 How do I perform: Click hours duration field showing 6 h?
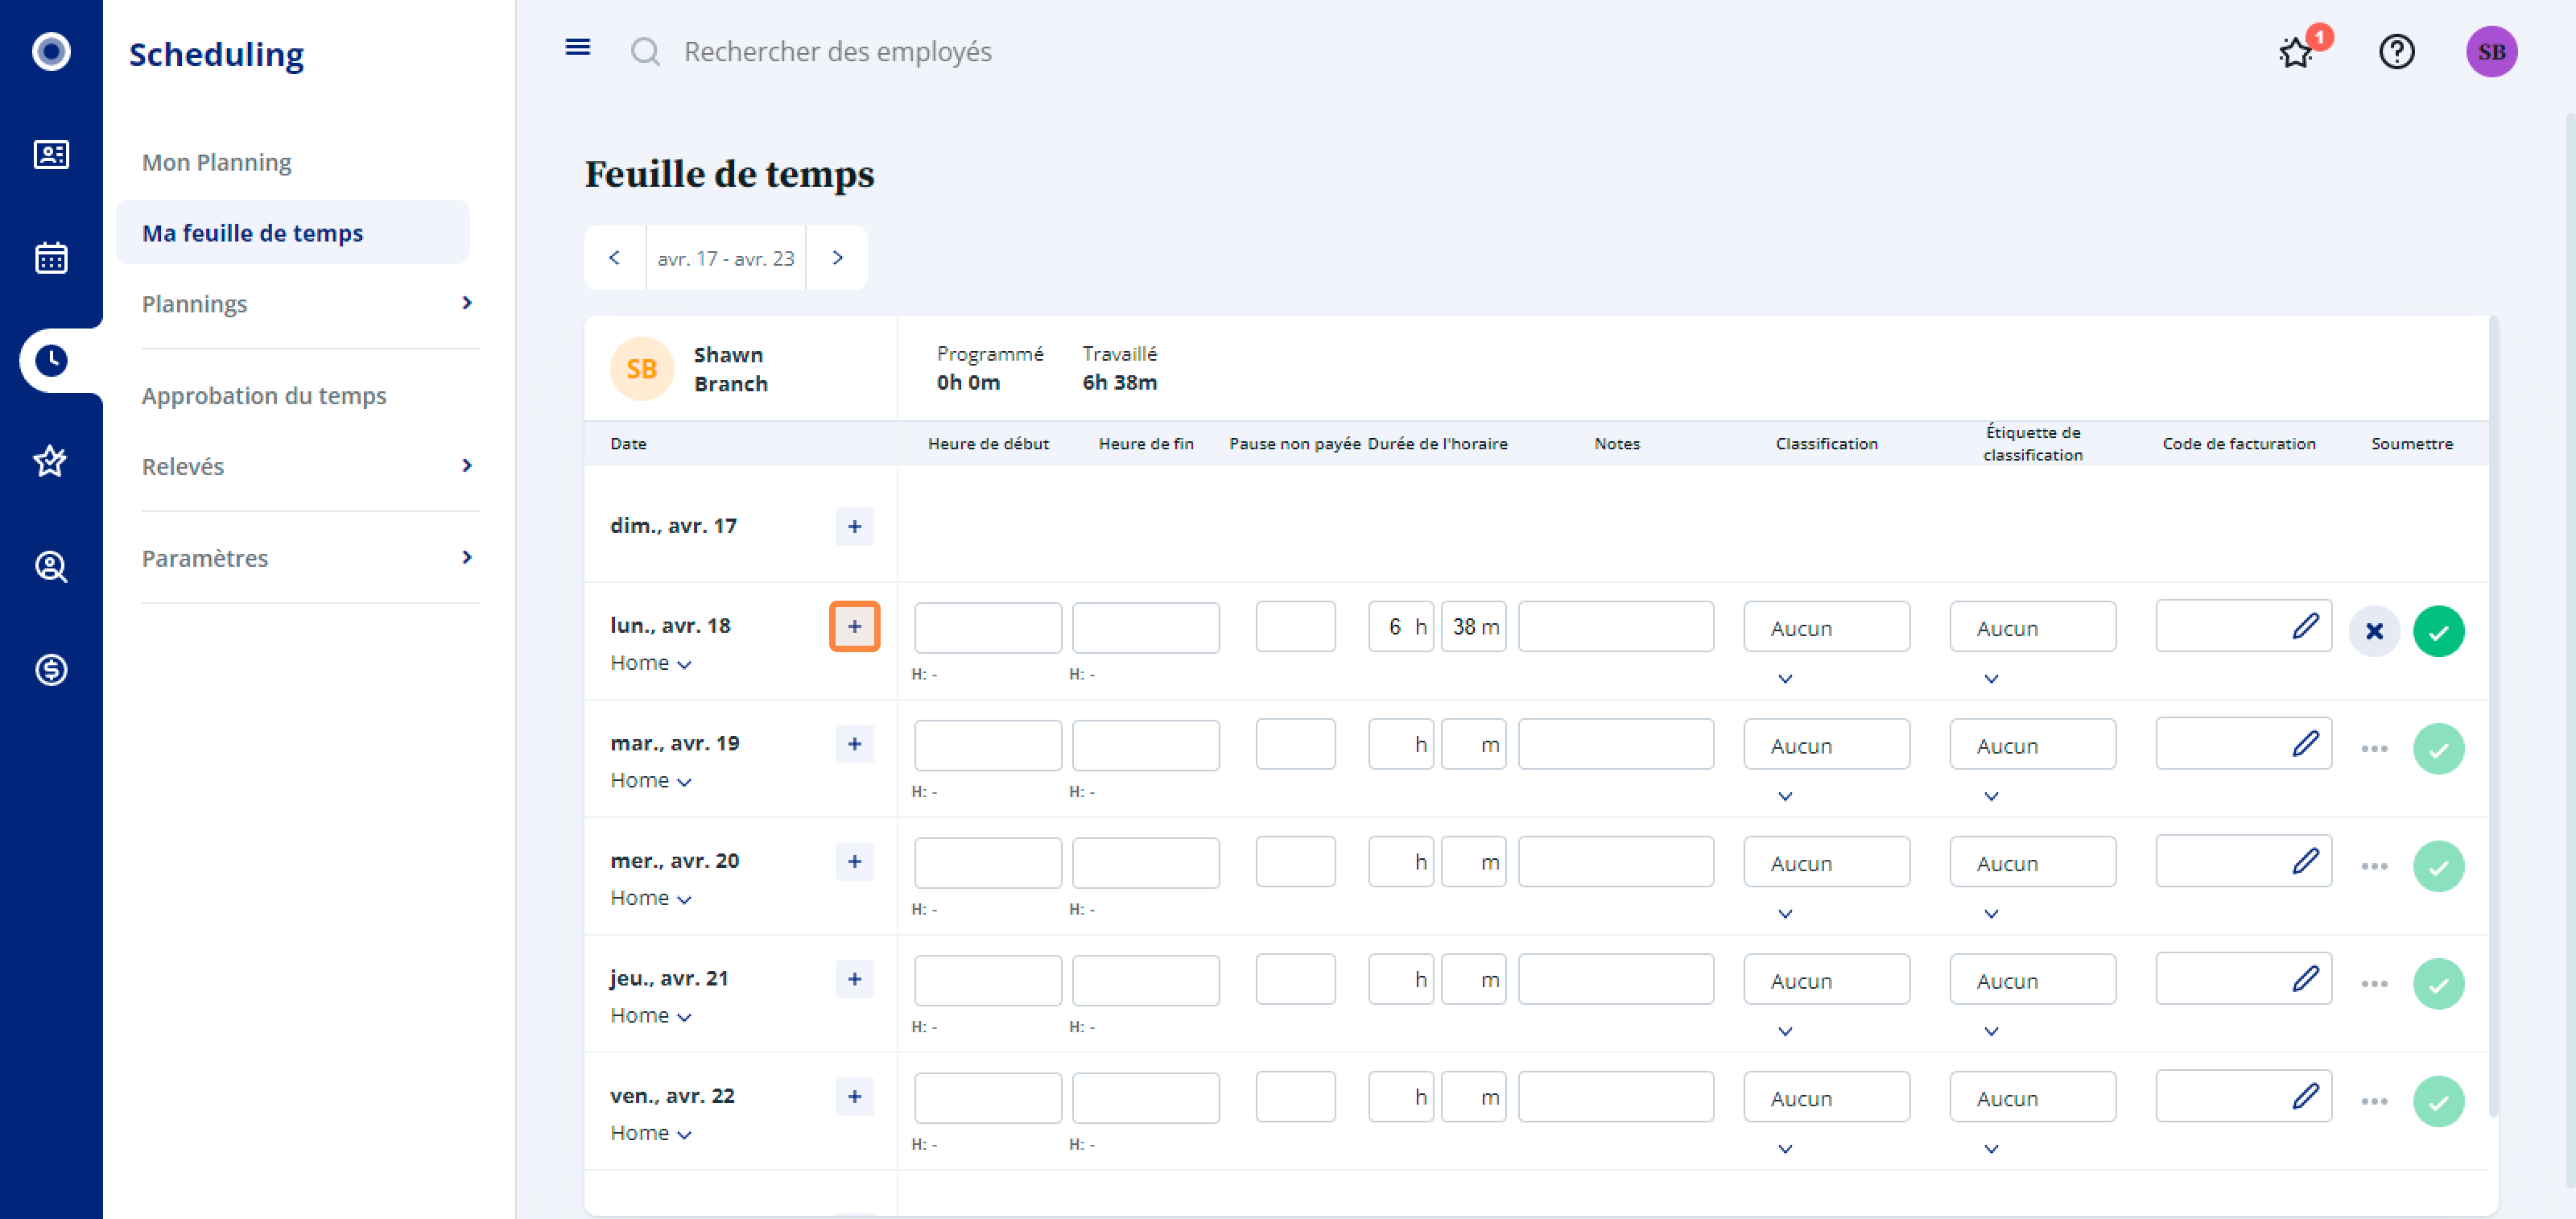[x=1400, y=626]
